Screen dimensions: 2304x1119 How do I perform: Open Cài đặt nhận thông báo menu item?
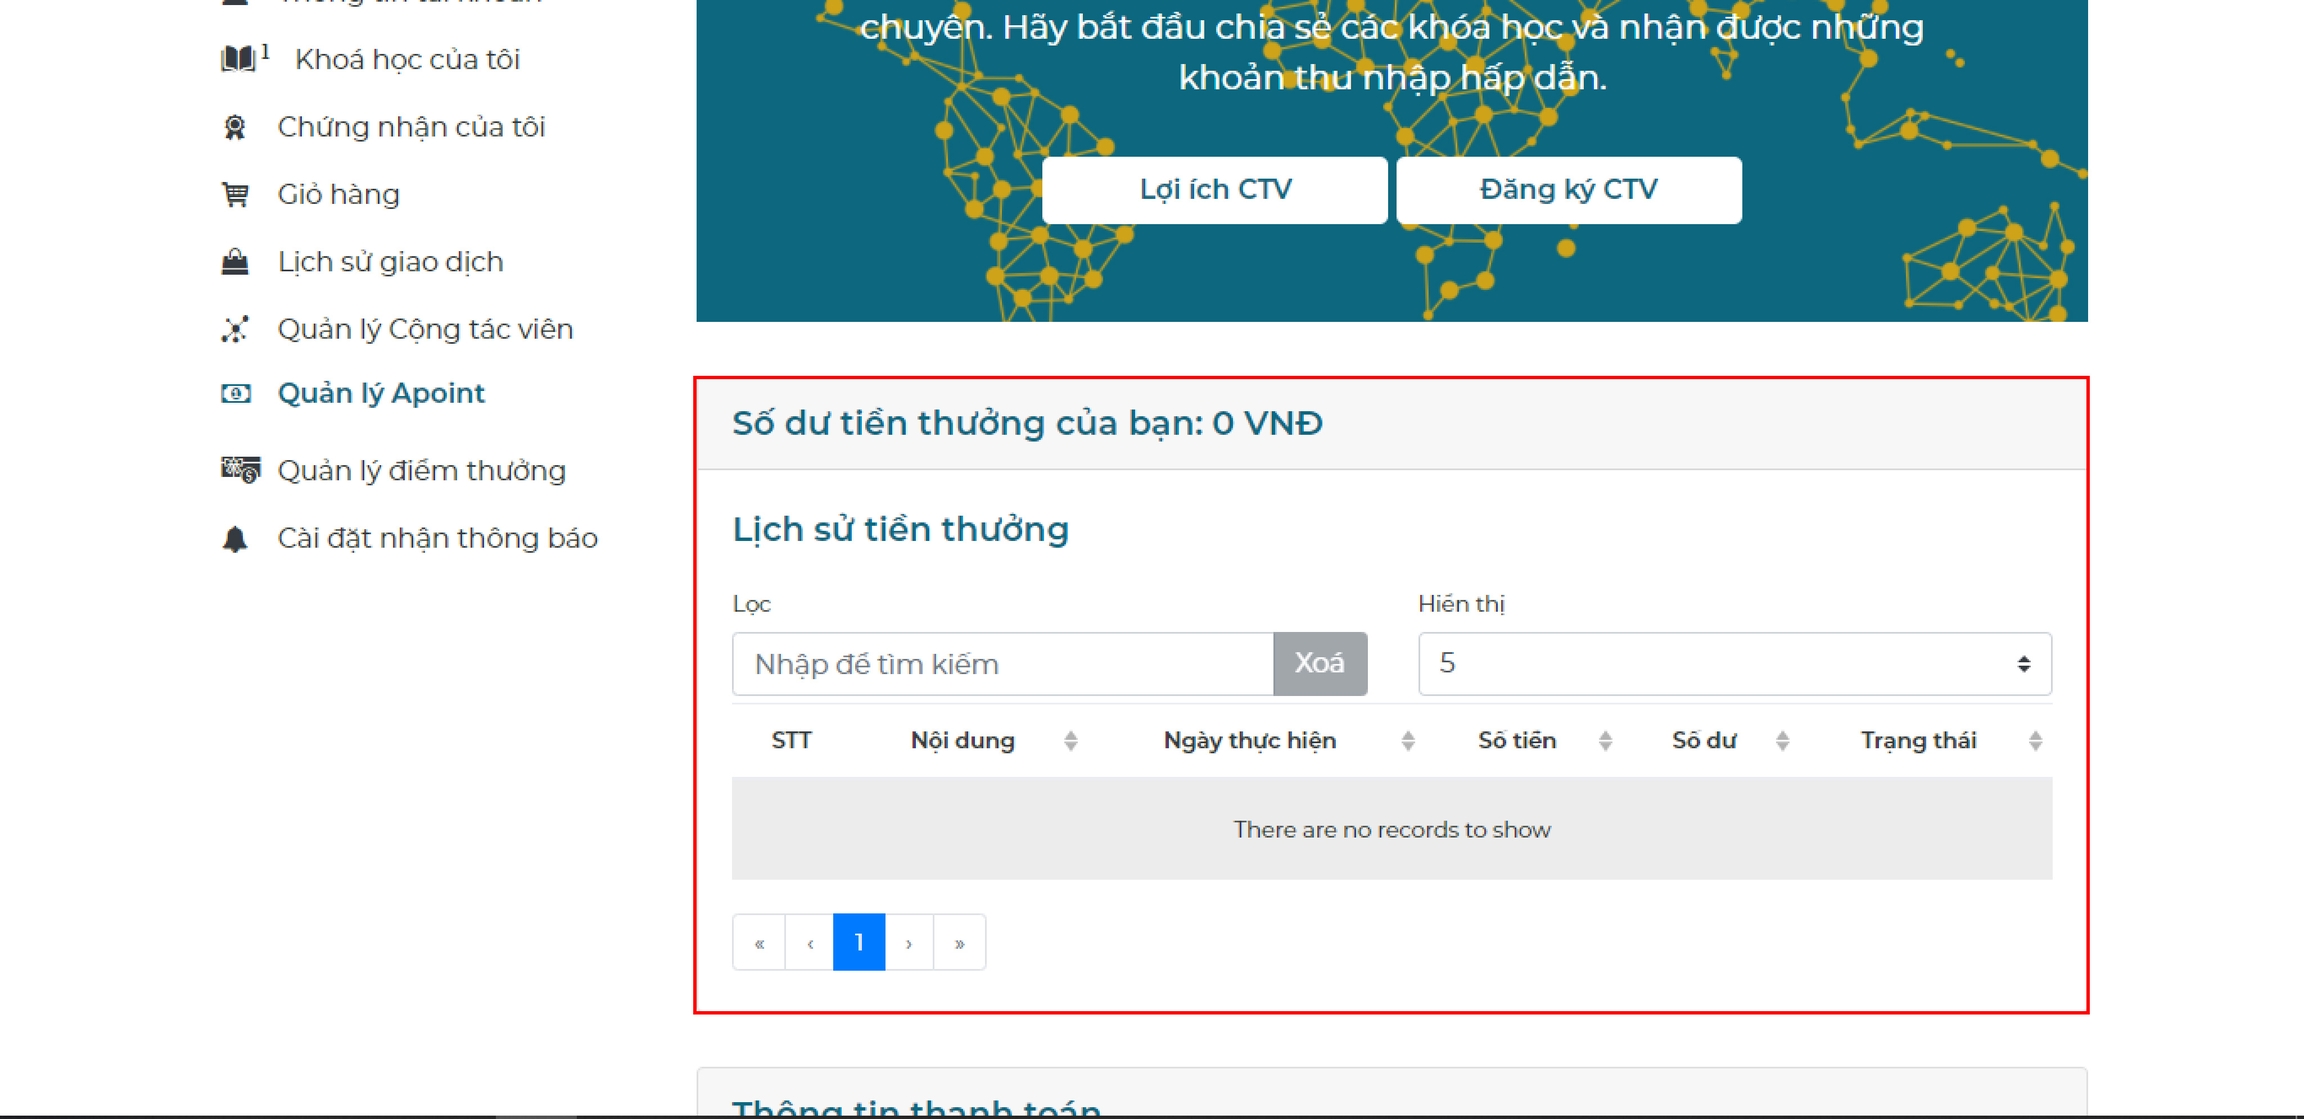(437, 538)
